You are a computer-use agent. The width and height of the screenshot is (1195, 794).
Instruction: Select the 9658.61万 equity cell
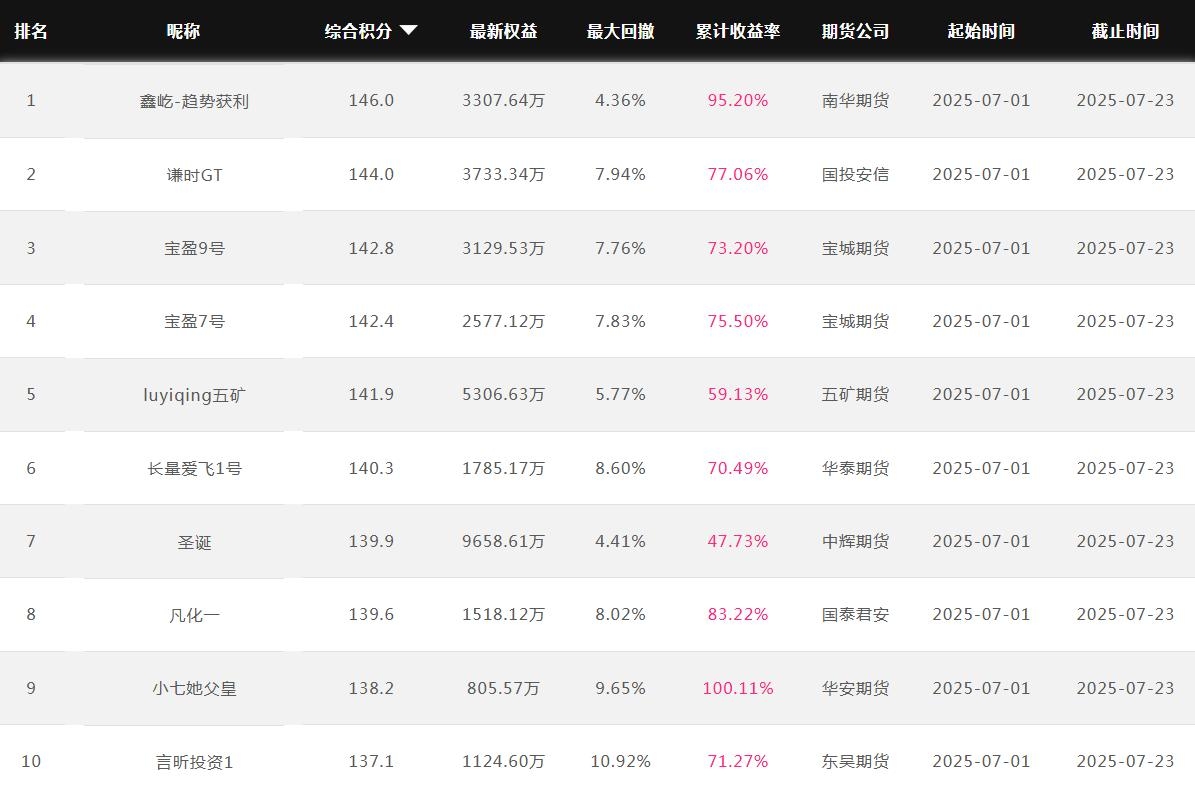[x=503, y=541]
